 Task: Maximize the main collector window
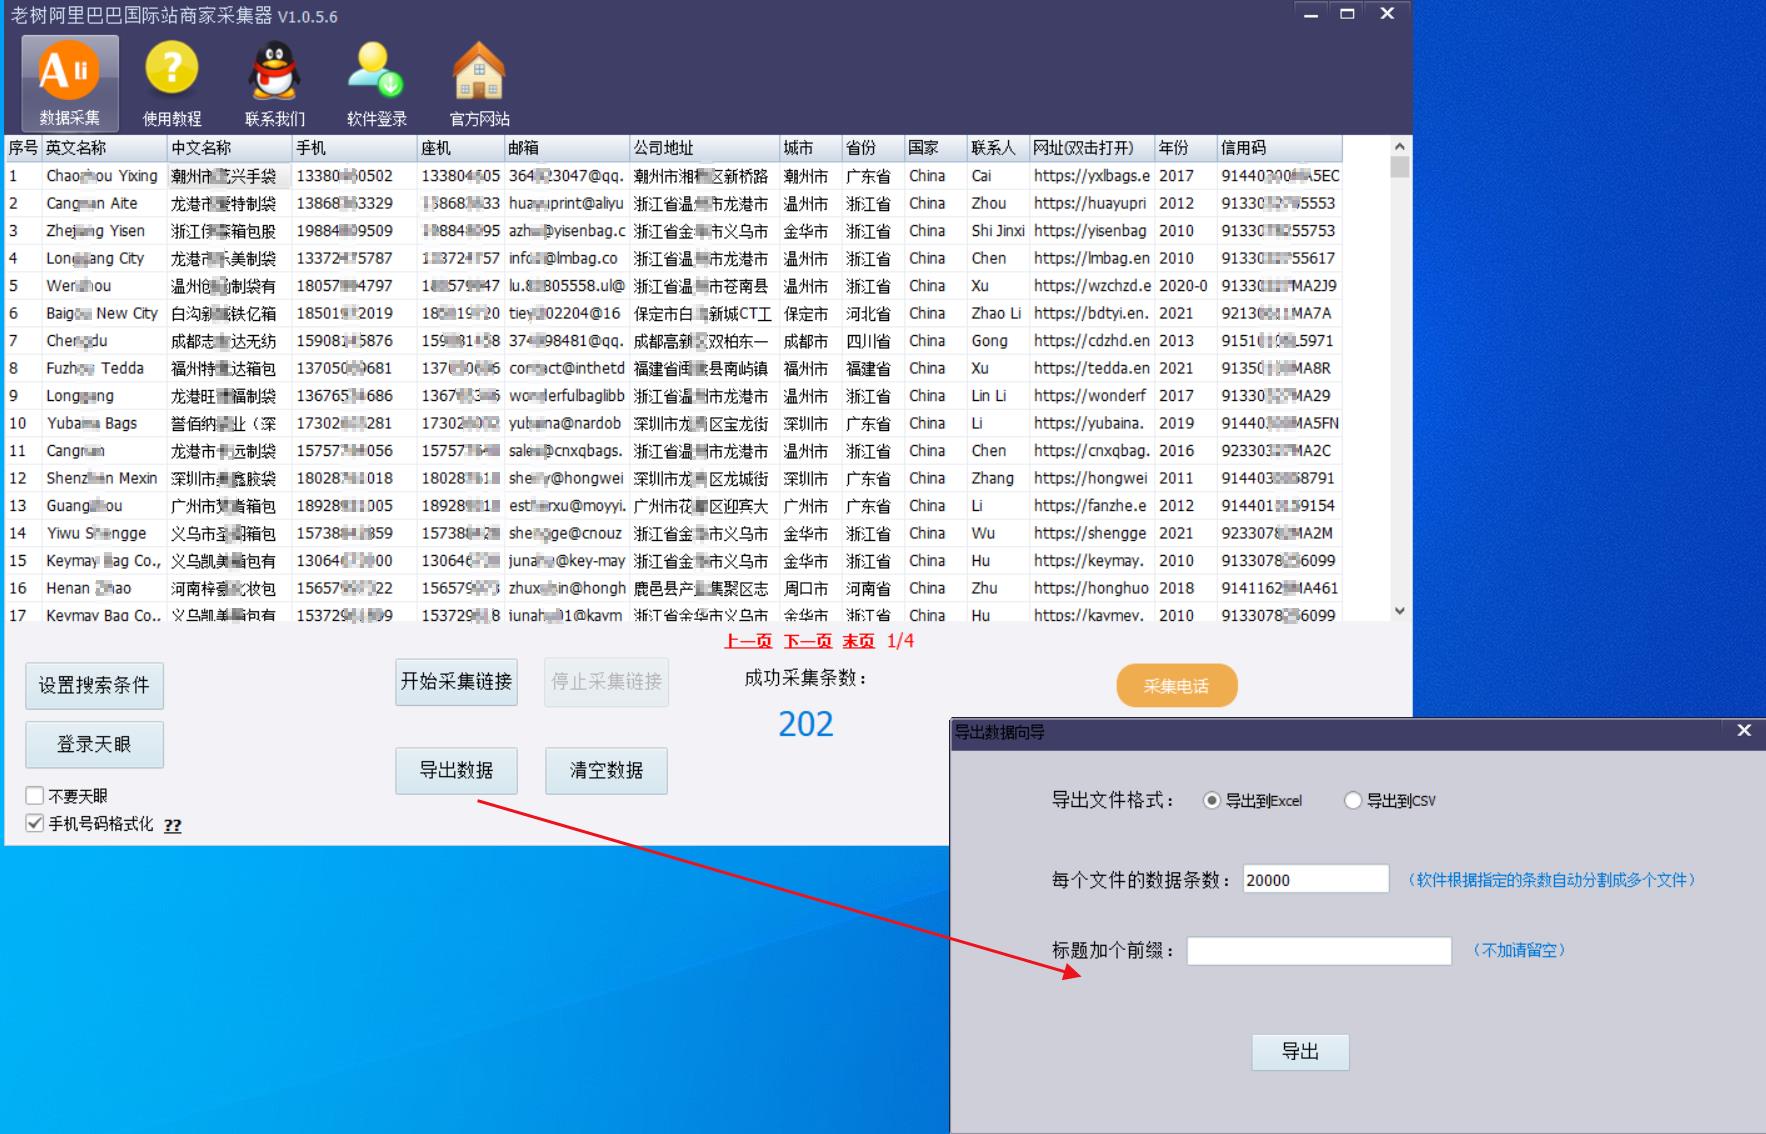1348,14
